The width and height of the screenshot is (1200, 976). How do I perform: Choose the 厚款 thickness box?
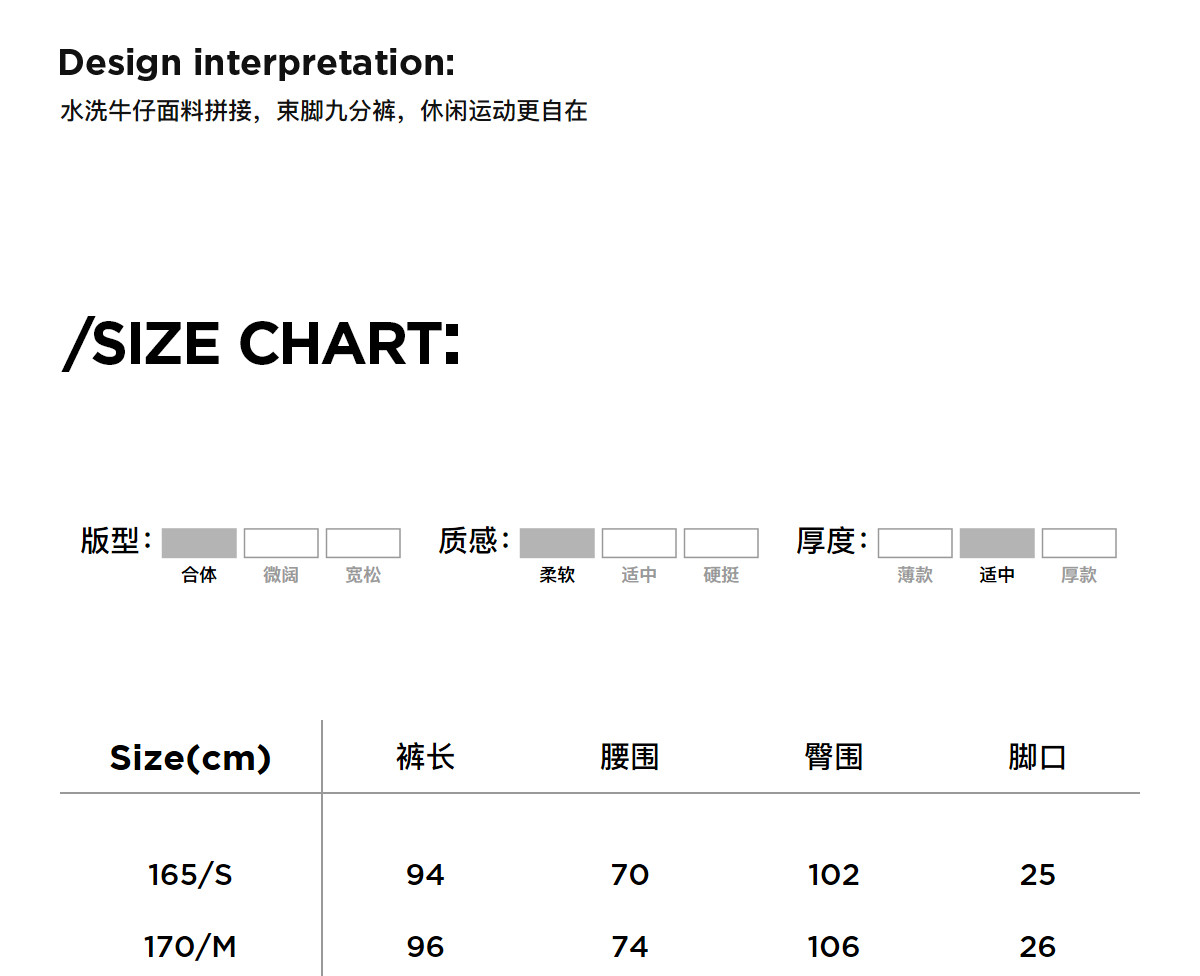[x=1079, y=543]
